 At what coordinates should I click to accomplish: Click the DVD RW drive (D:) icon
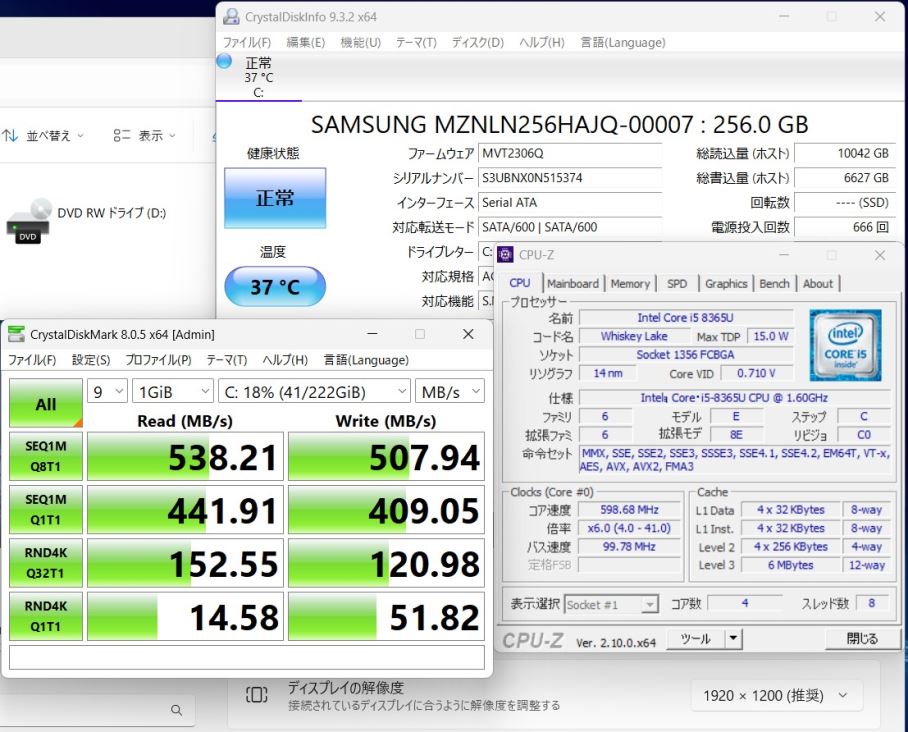click(29, 220)
